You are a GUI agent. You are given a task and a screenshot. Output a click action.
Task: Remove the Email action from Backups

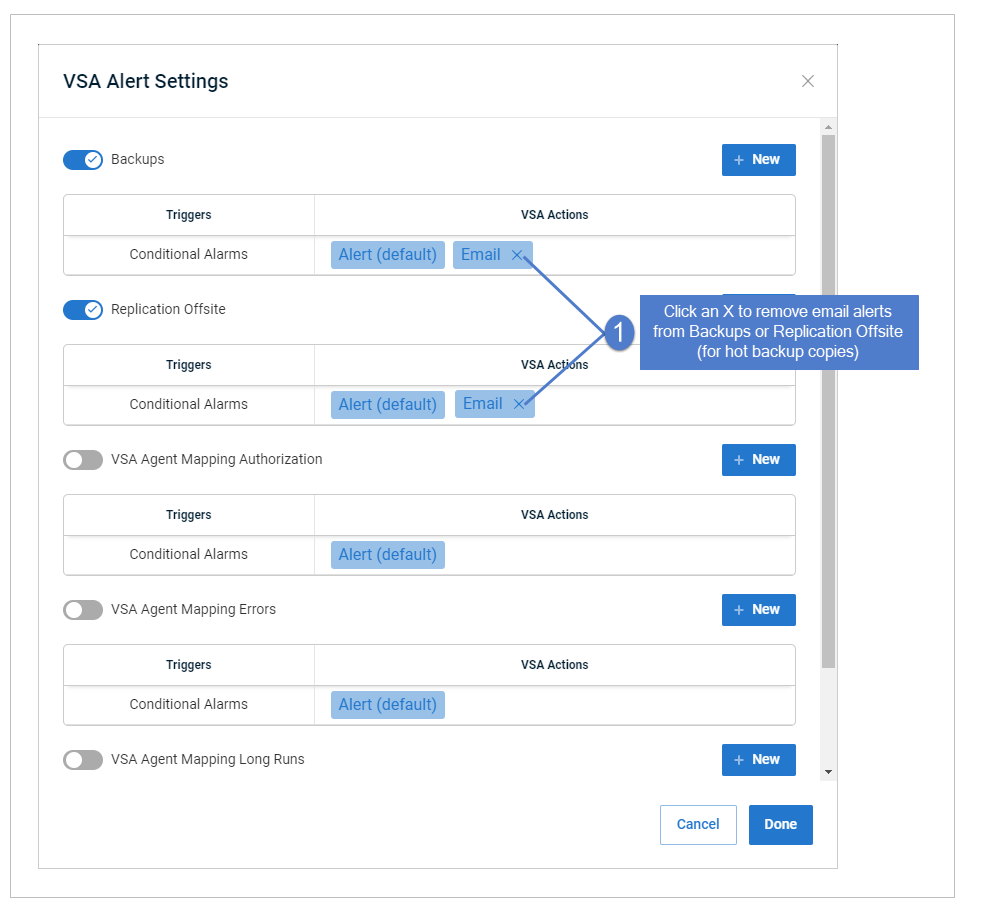pos(517,255)
